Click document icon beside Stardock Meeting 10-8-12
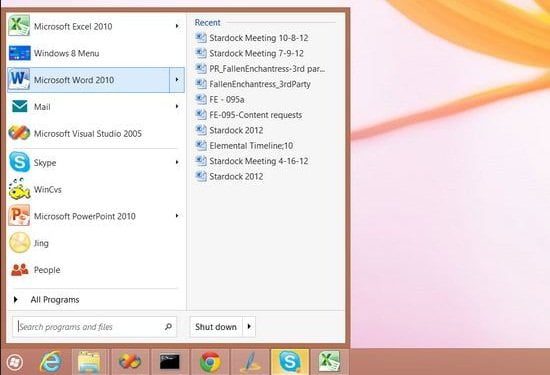Viewport: 550px width, 375px height. click(x=201, y=37)
